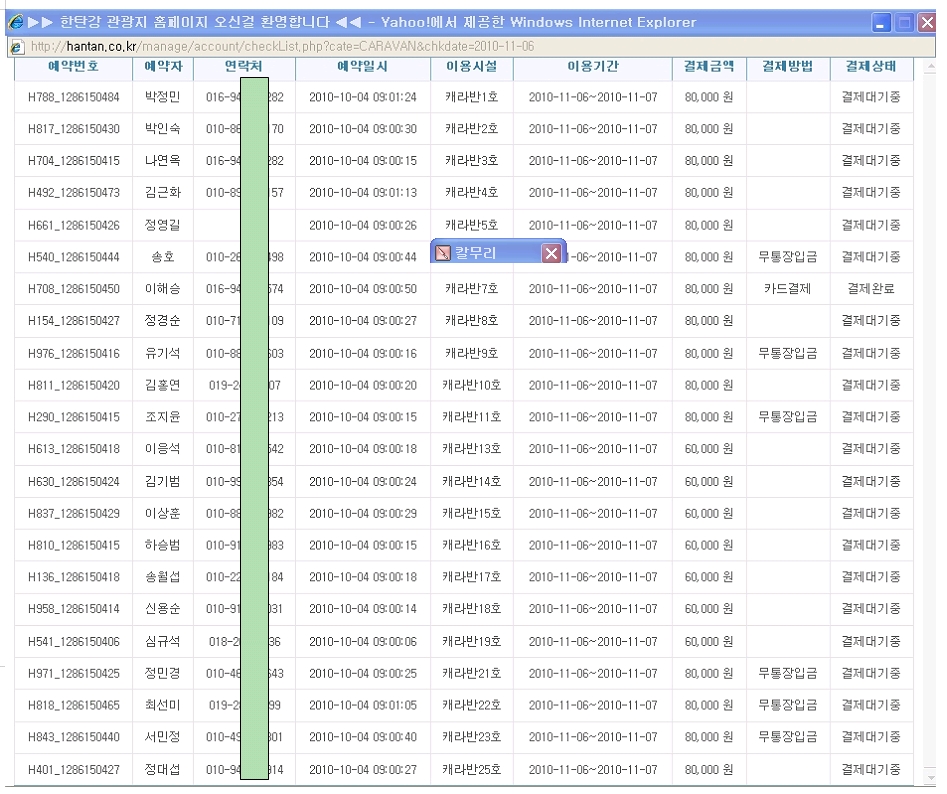Click the 예약번호 column header
The width and height of the screenshot is (947, 794).
point(74,67)
